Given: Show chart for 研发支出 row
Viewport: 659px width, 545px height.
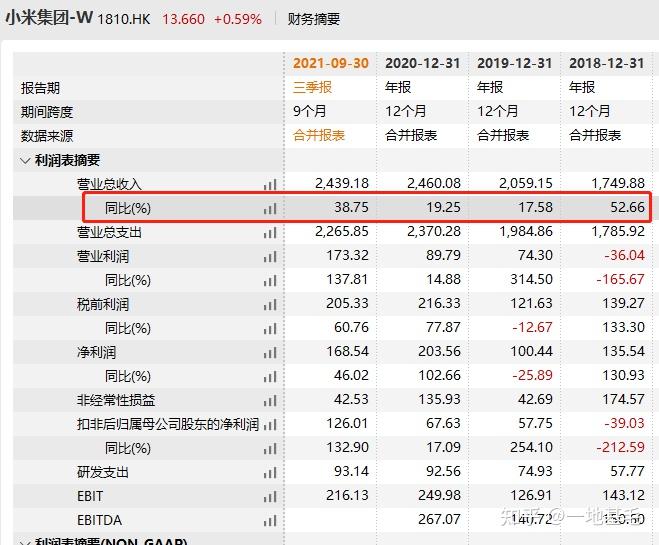Looking at the screenshot, I should point(270,472).
